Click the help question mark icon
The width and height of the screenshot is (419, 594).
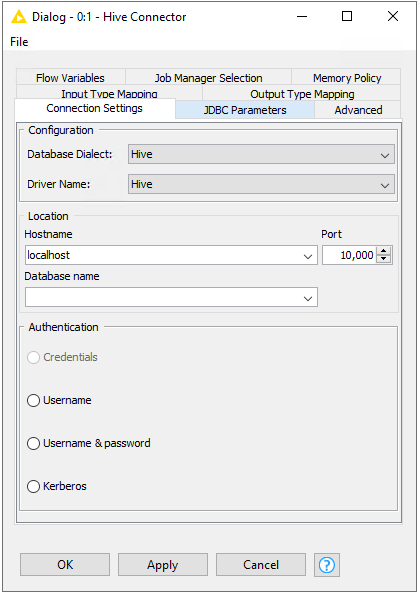[x=327, y=565]
